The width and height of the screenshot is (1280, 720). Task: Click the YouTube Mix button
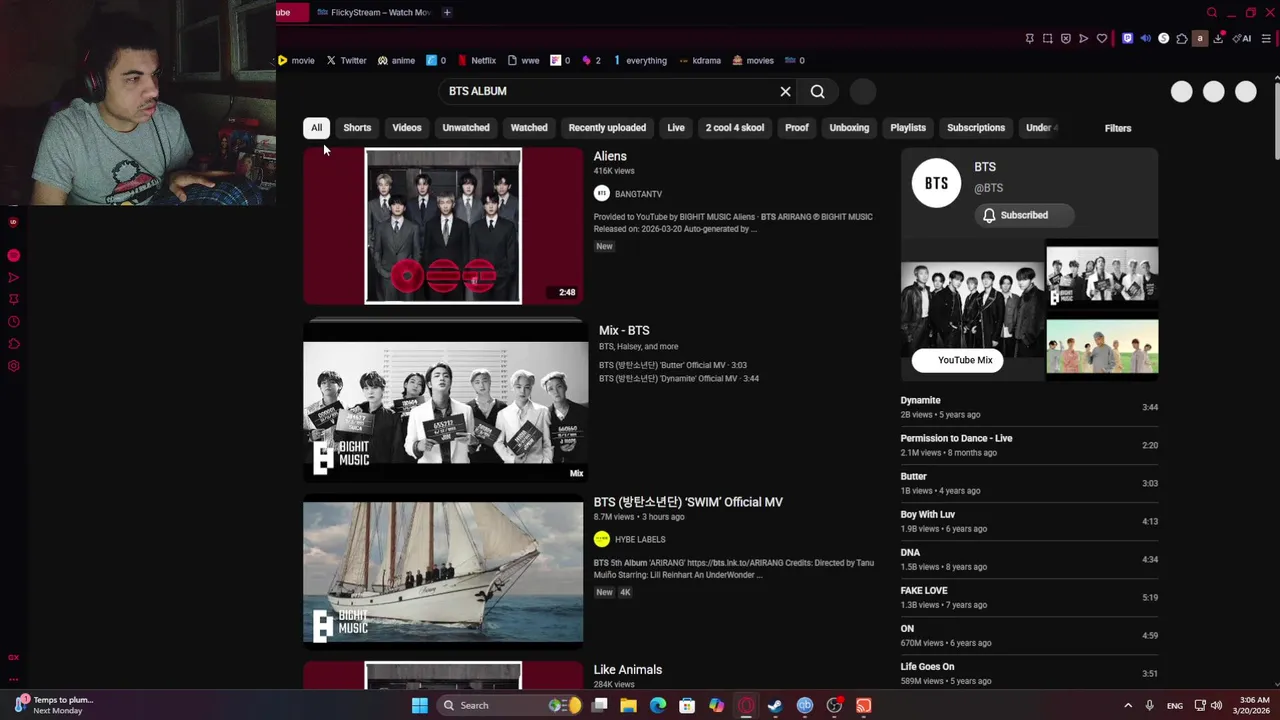(957, 360)
